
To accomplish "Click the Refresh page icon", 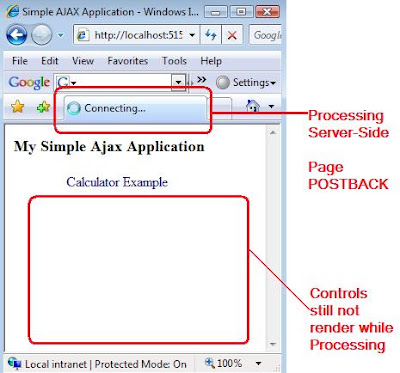I will pos(210,35).
